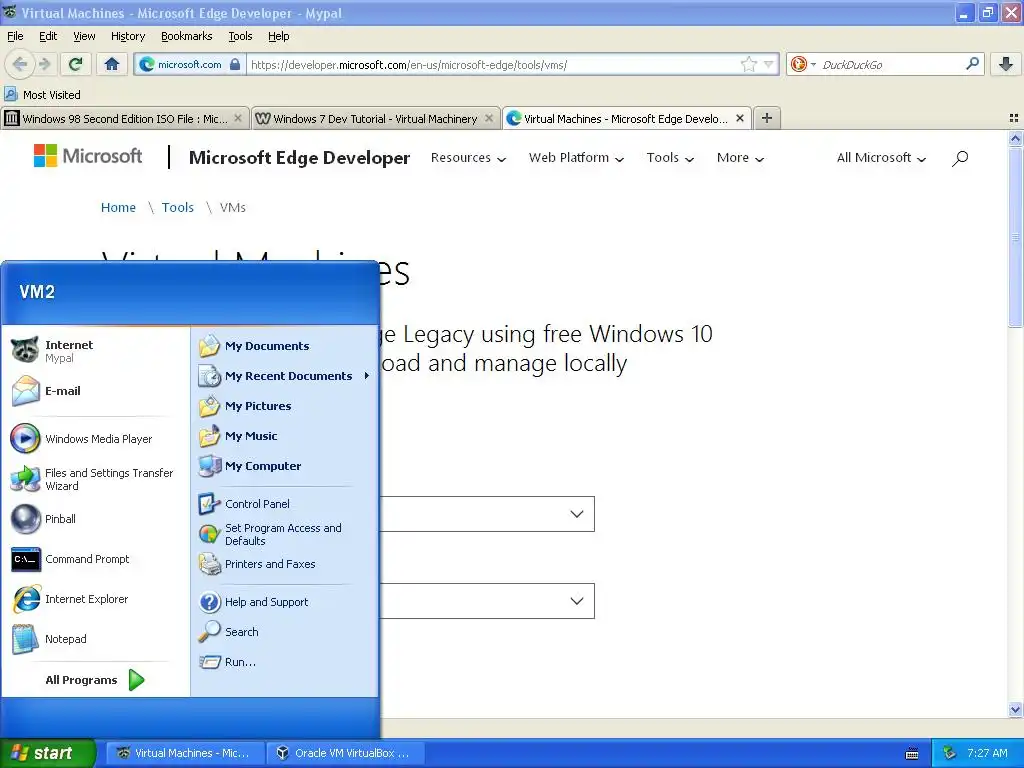Open the File menu
The height and width of the screenshot is (768, 1024).
pos(15,37)
